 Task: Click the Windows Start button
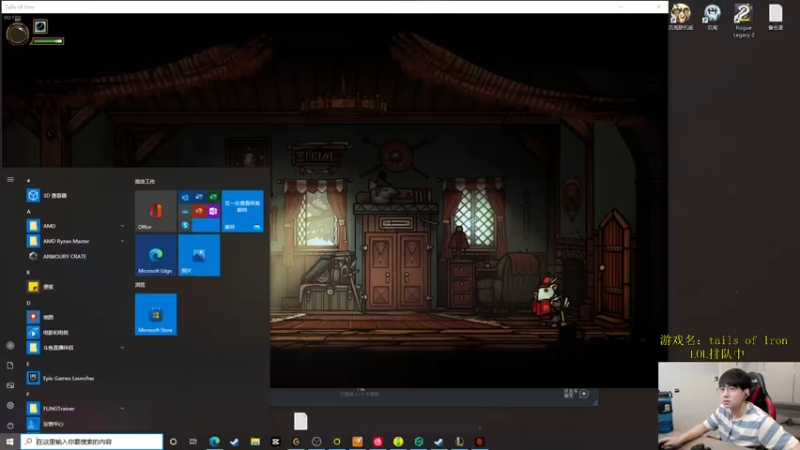coord(10,442)
